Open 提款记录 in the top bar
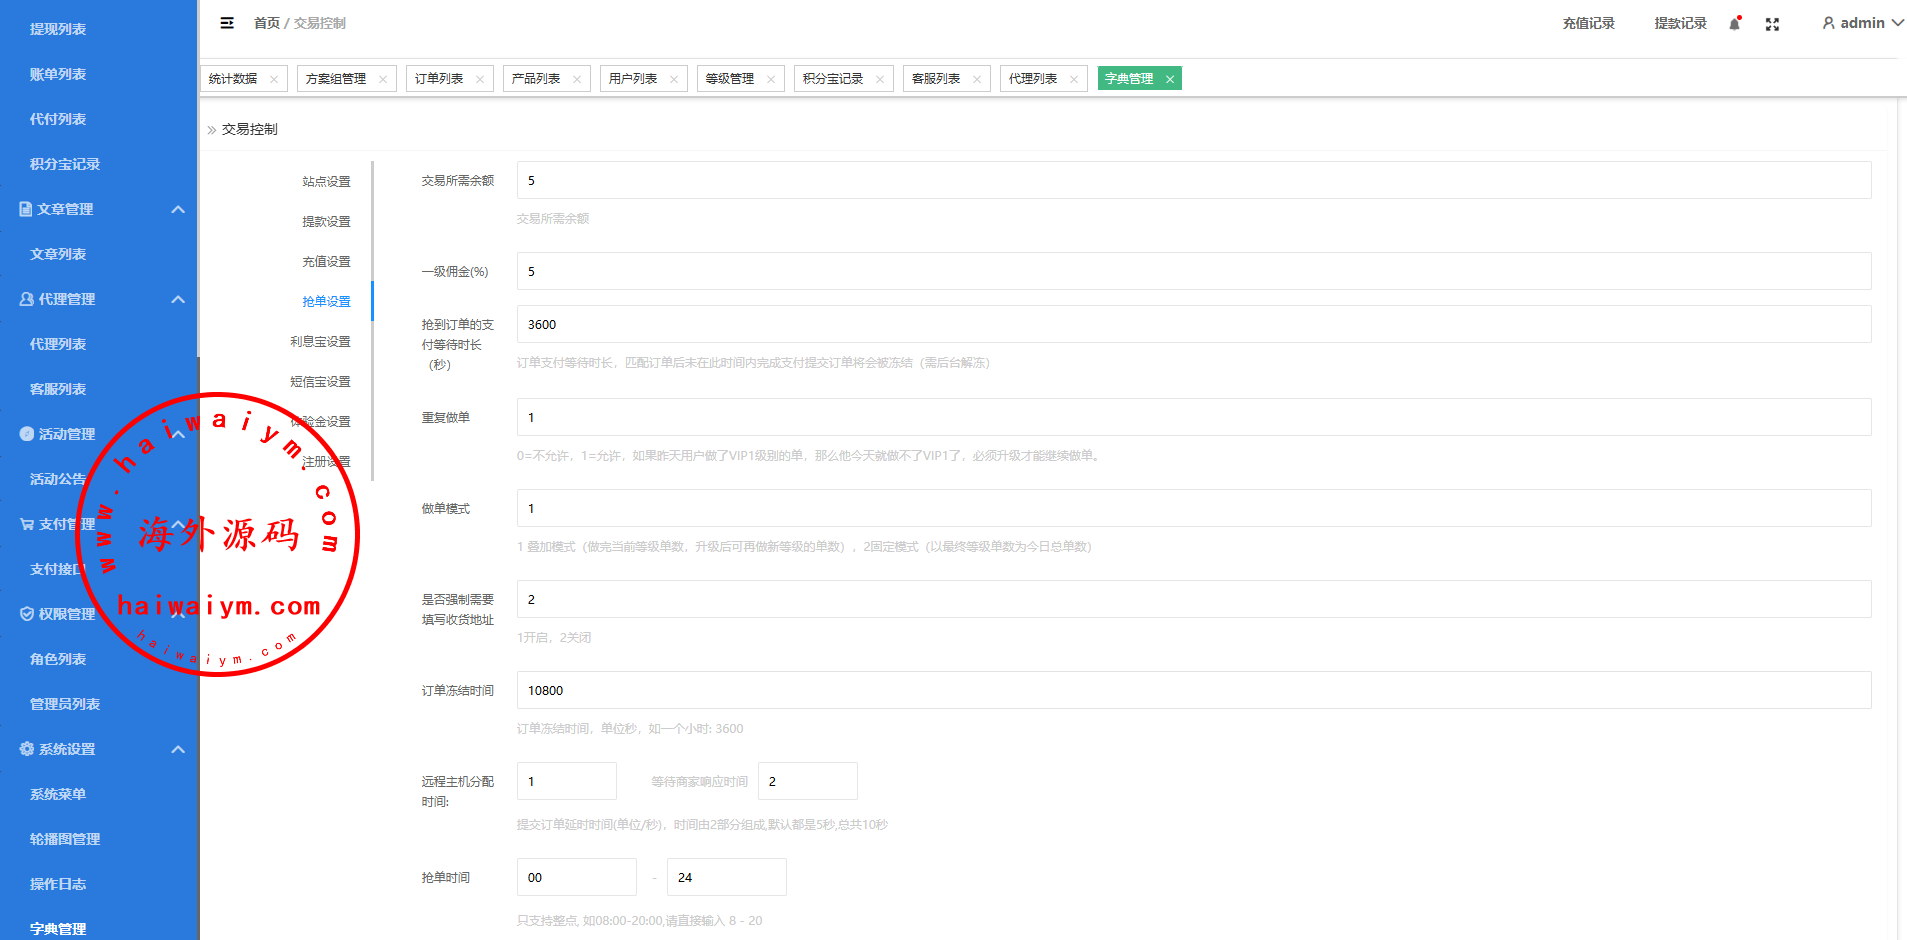Viewport: 1907px width, 940px height. click(x=1680, y=23)
